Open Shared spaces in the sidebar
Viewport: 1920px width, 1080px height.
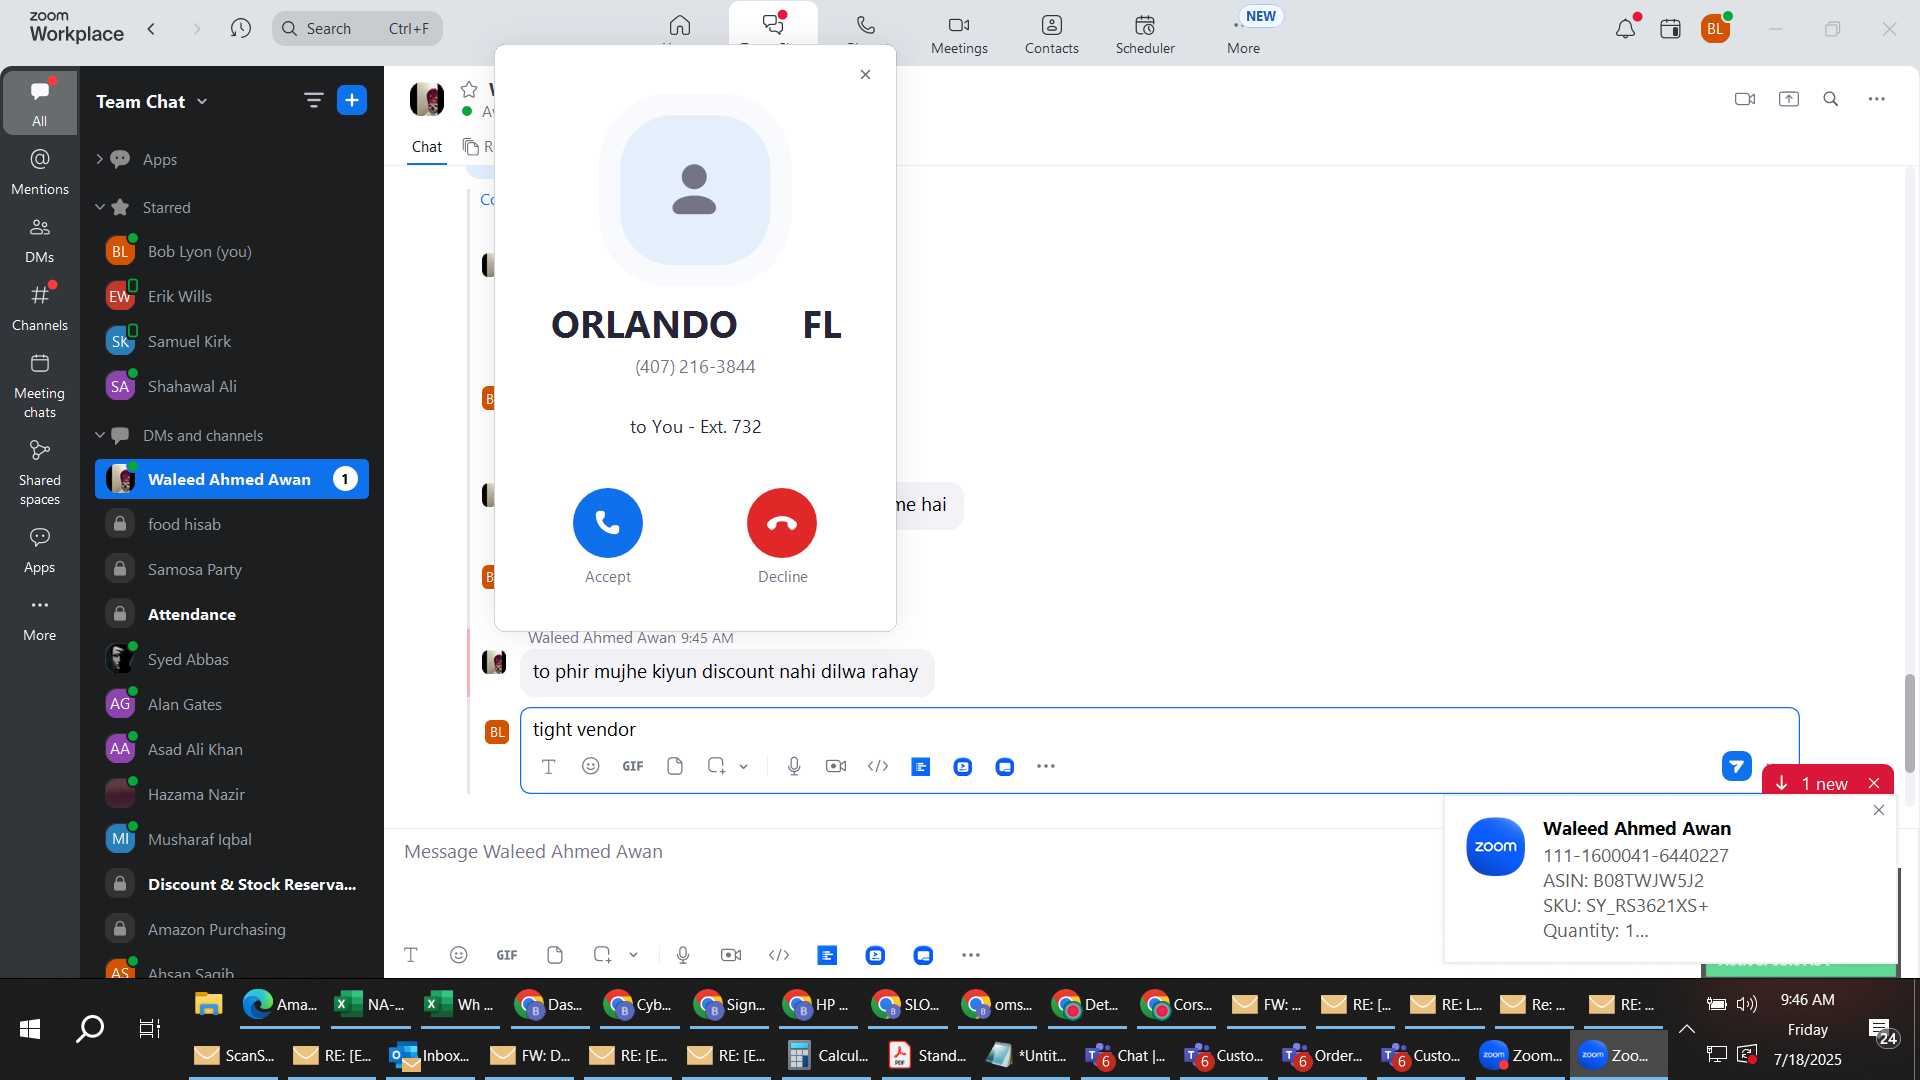tap(39, 473)
